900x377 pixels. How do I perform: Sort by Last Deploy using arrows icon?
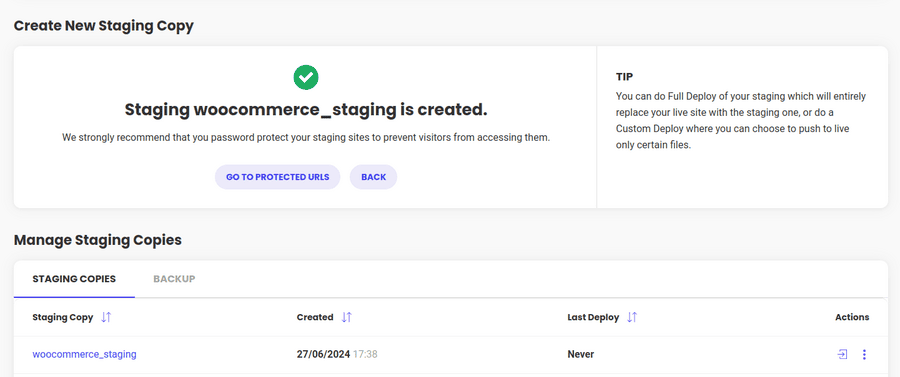pos(632,317)
